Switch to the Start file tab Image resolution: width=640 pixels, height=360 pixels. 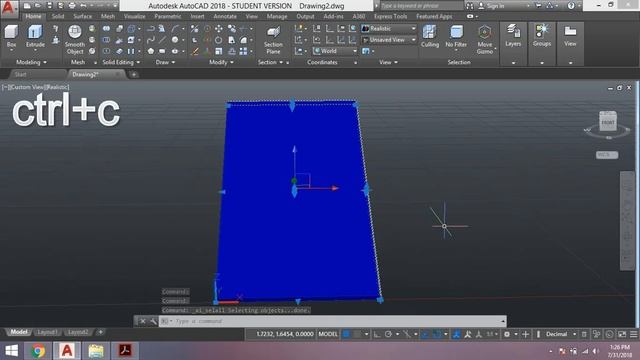20,74
